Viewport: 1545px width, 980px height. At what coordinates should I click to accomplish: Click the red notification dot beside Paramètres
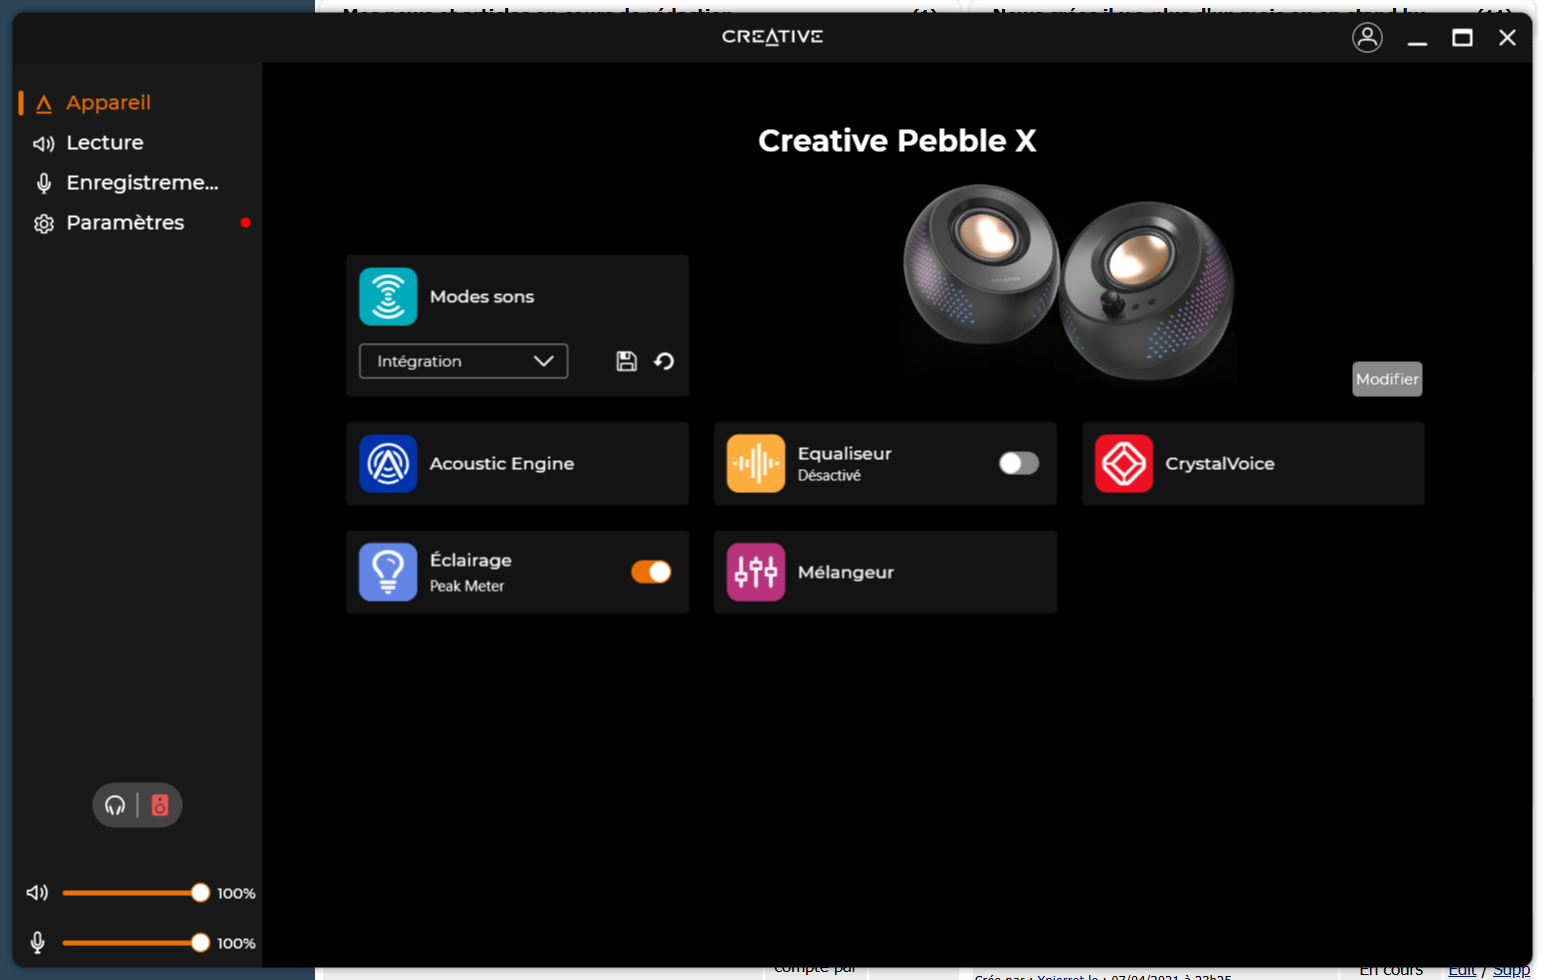tap(245, 223)
